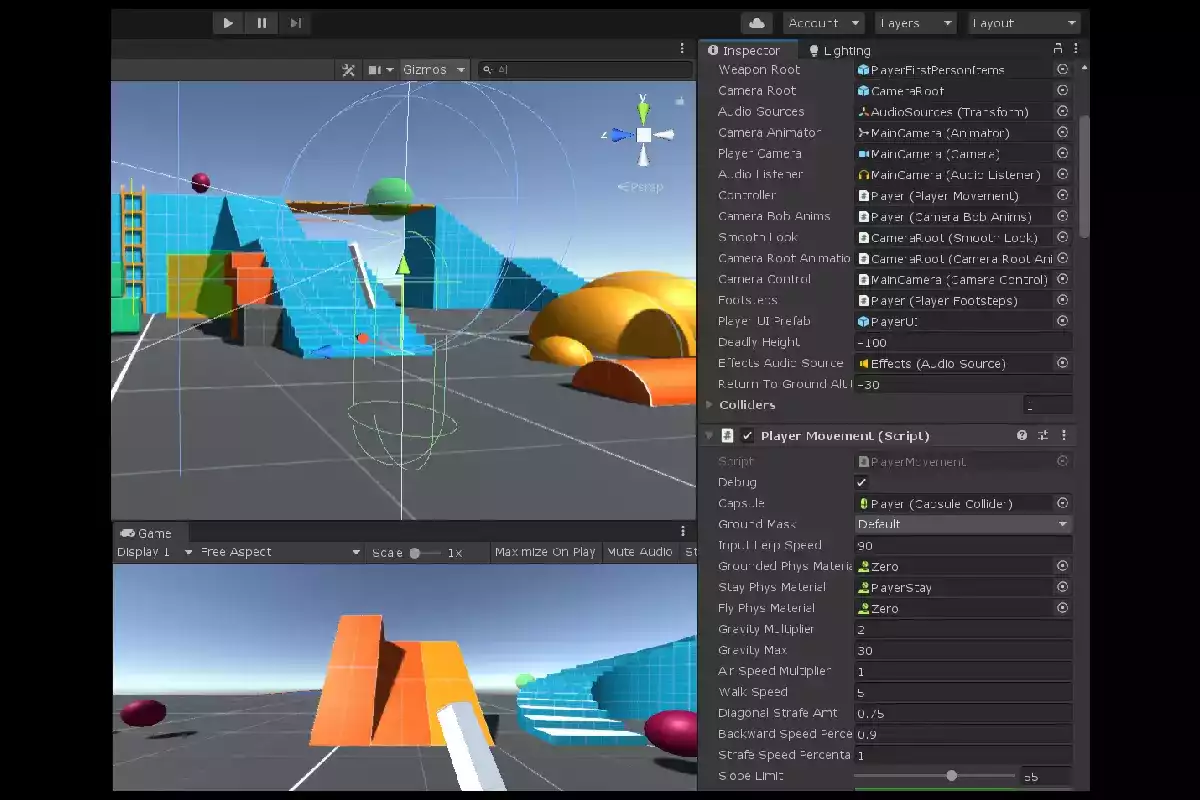This screenshot has height=800, width=1200.
Task: Toggle the Debug checkbox
Action: click(x=862, y=483)
